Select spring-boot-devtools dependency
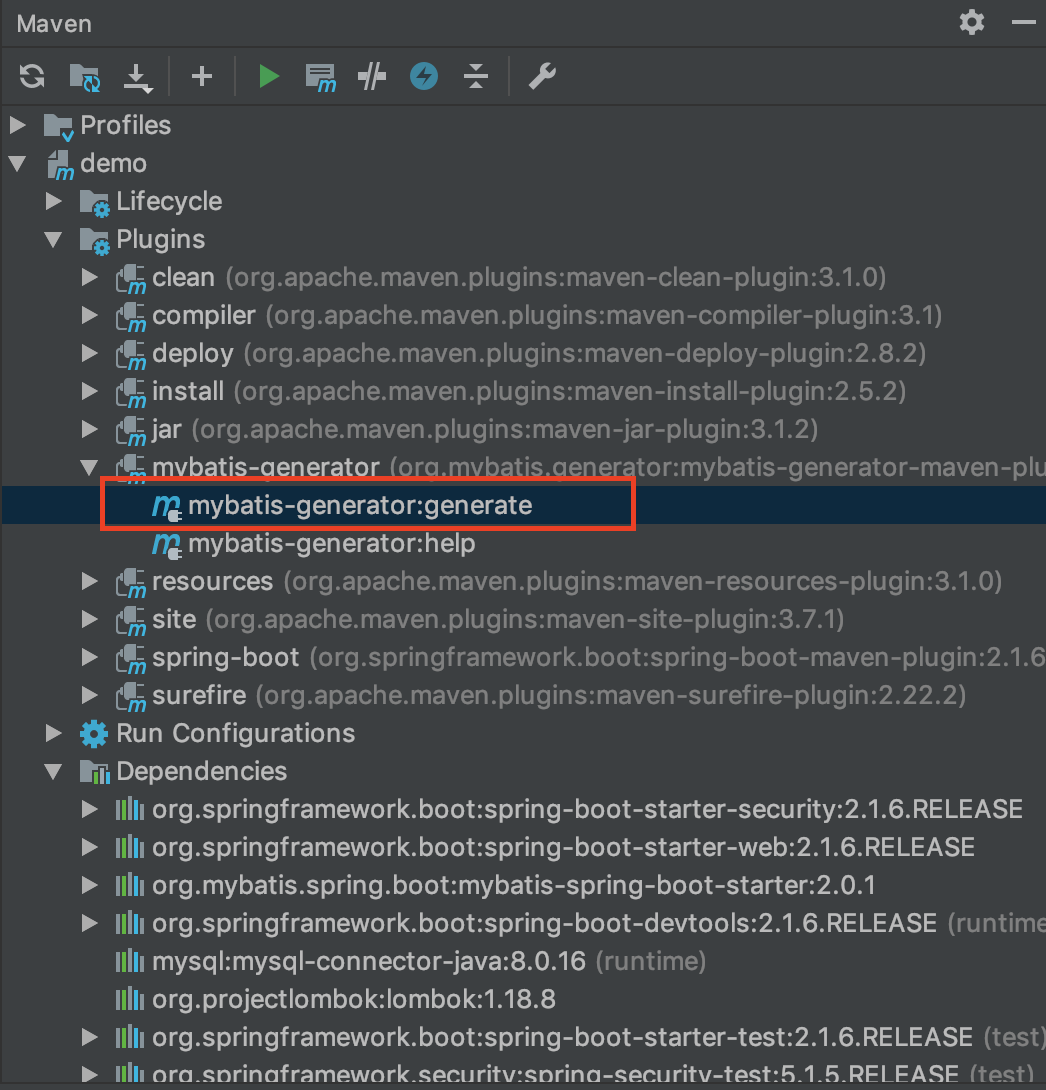 tap(544, 923)
